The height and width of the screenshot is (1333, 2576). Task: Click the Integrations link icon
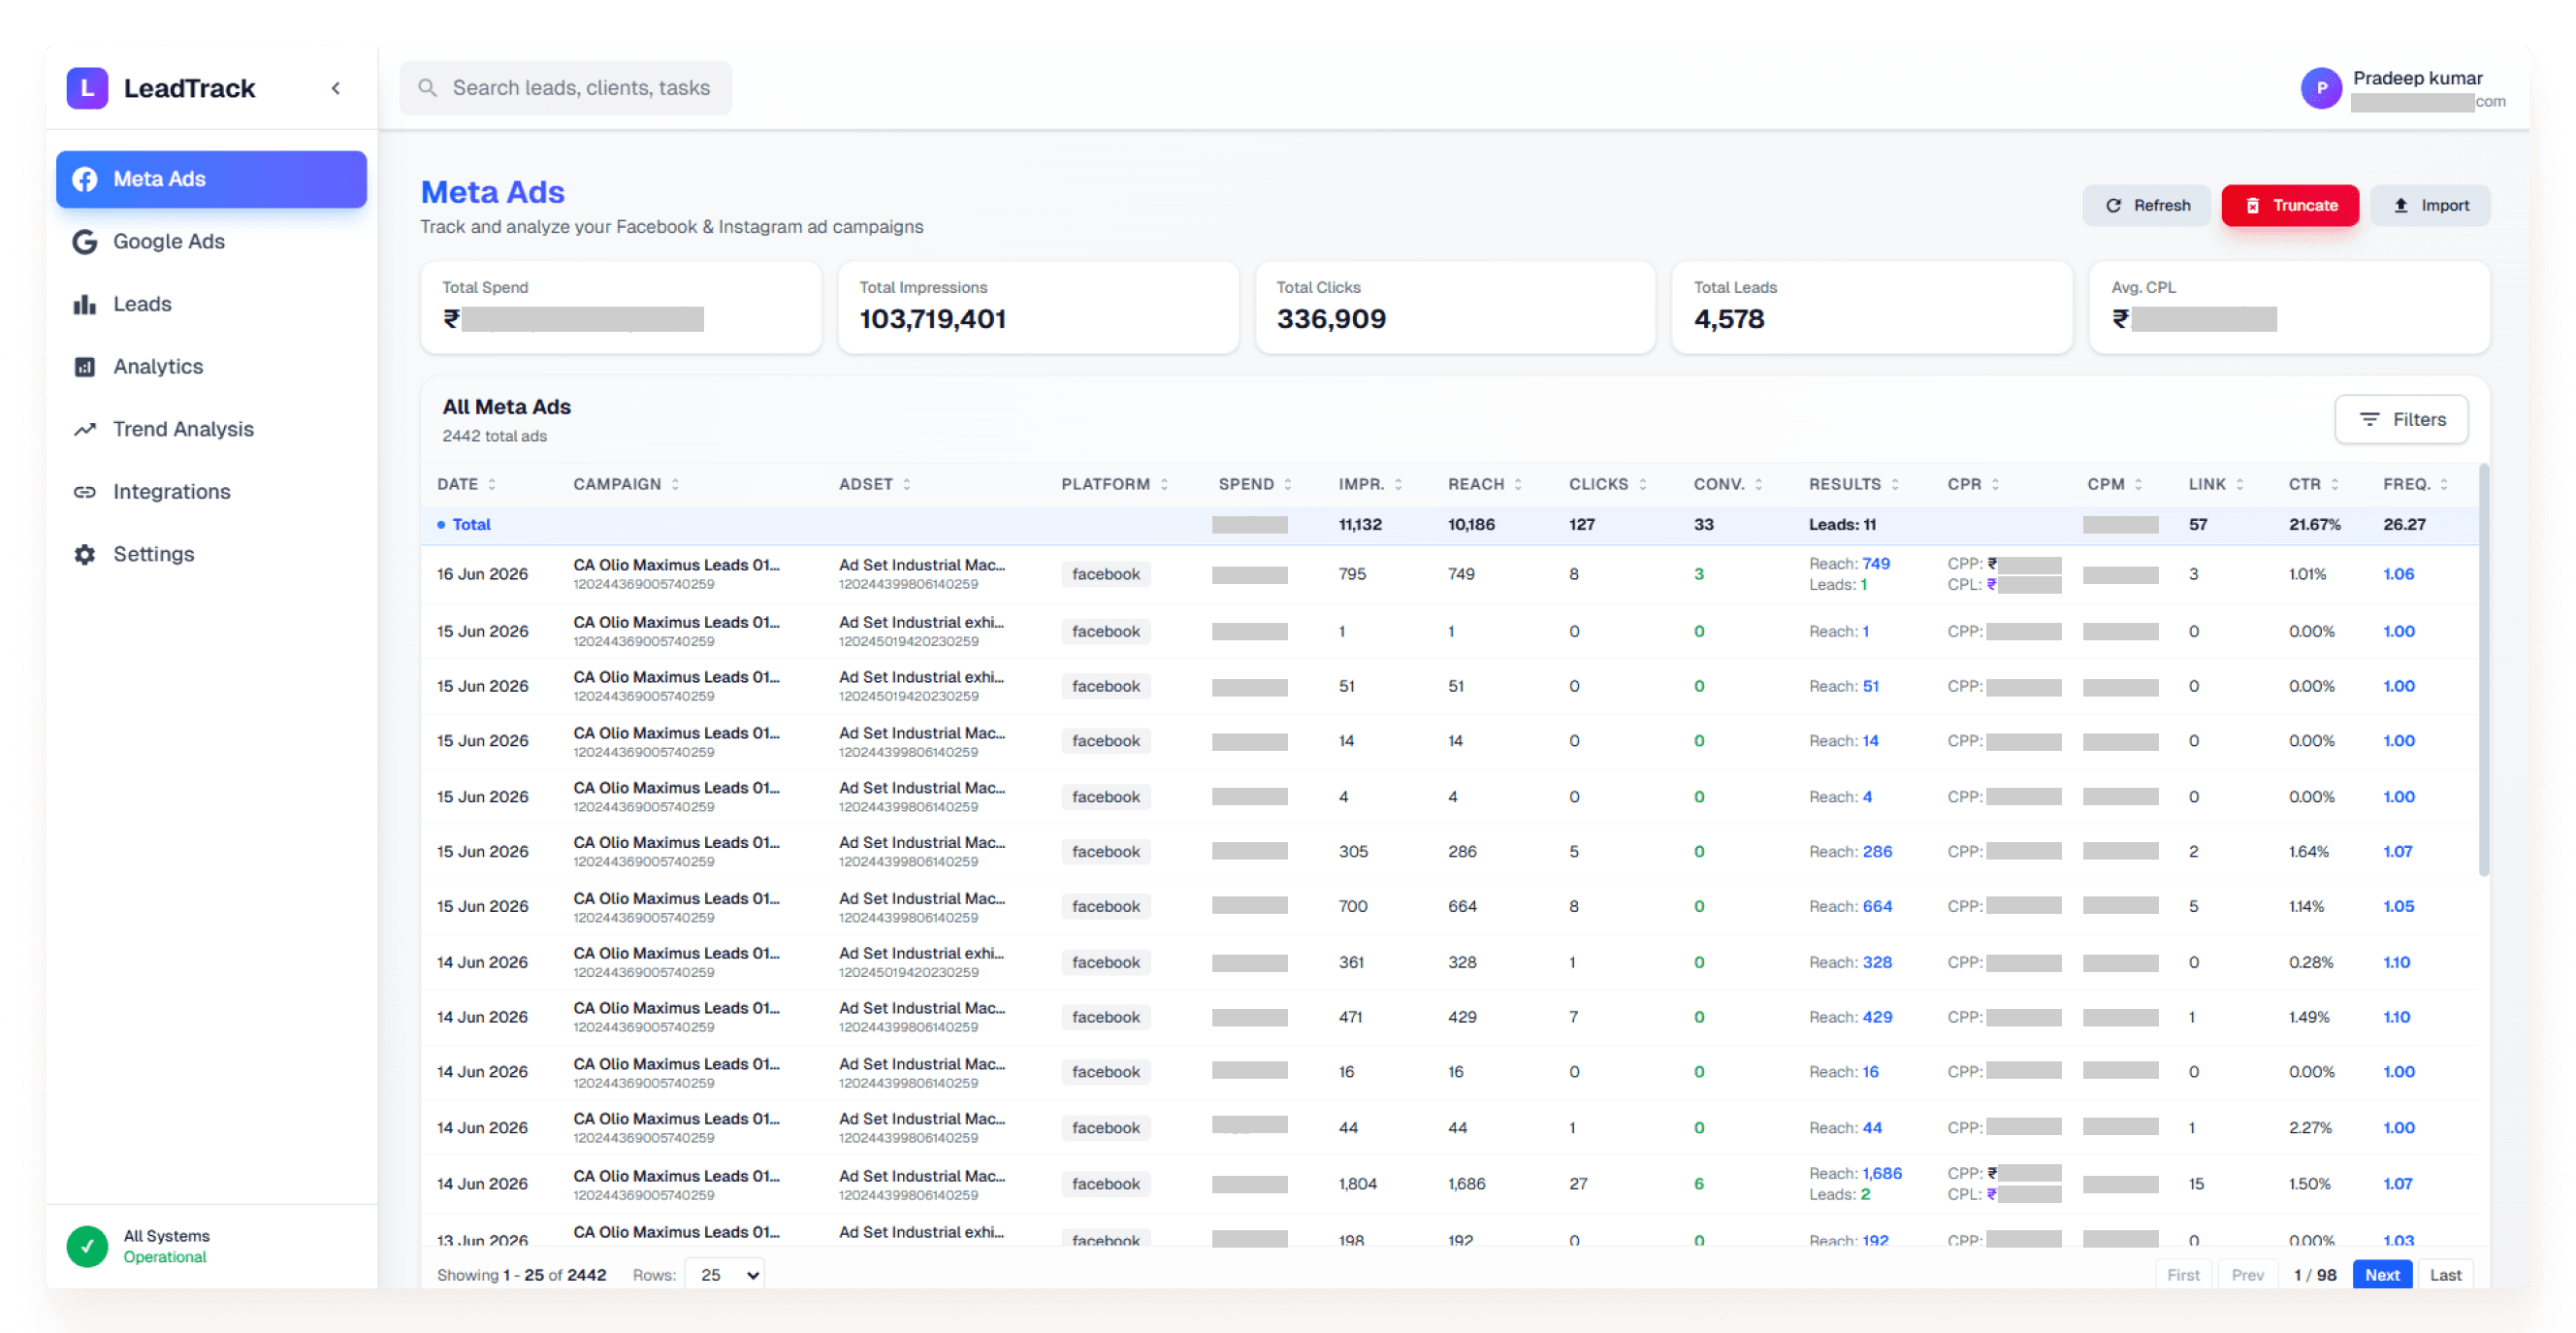pyautogui.click(x=85, y=491)
